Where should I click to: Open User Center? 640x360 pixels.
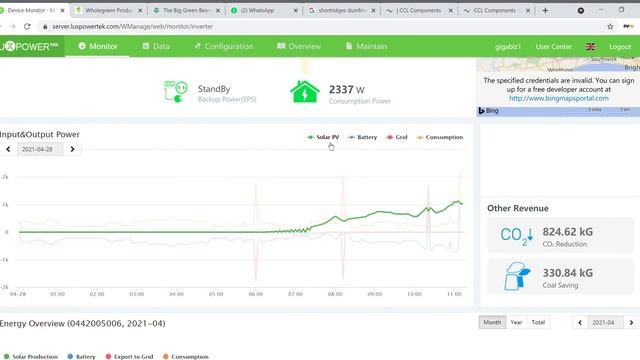tap(553, 47)
